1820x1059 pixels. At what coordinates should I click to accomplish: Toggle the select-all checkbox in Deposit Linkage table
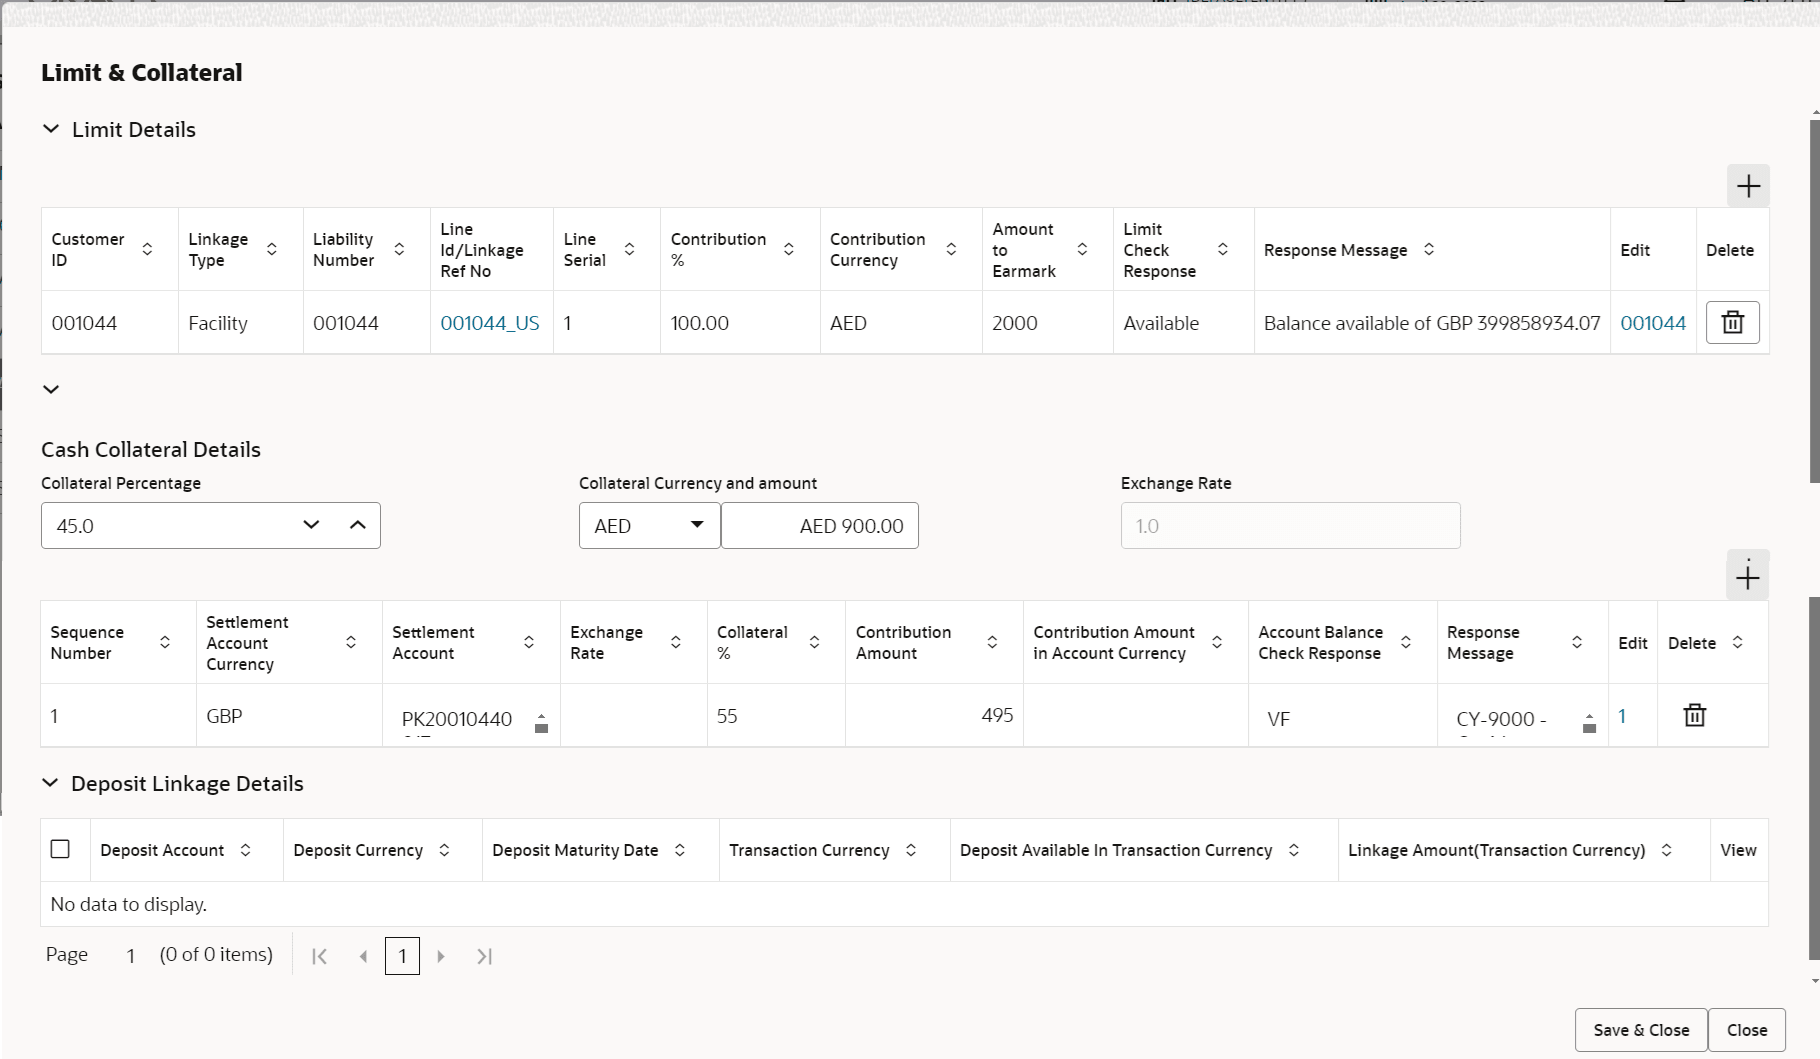coord(62,848)
